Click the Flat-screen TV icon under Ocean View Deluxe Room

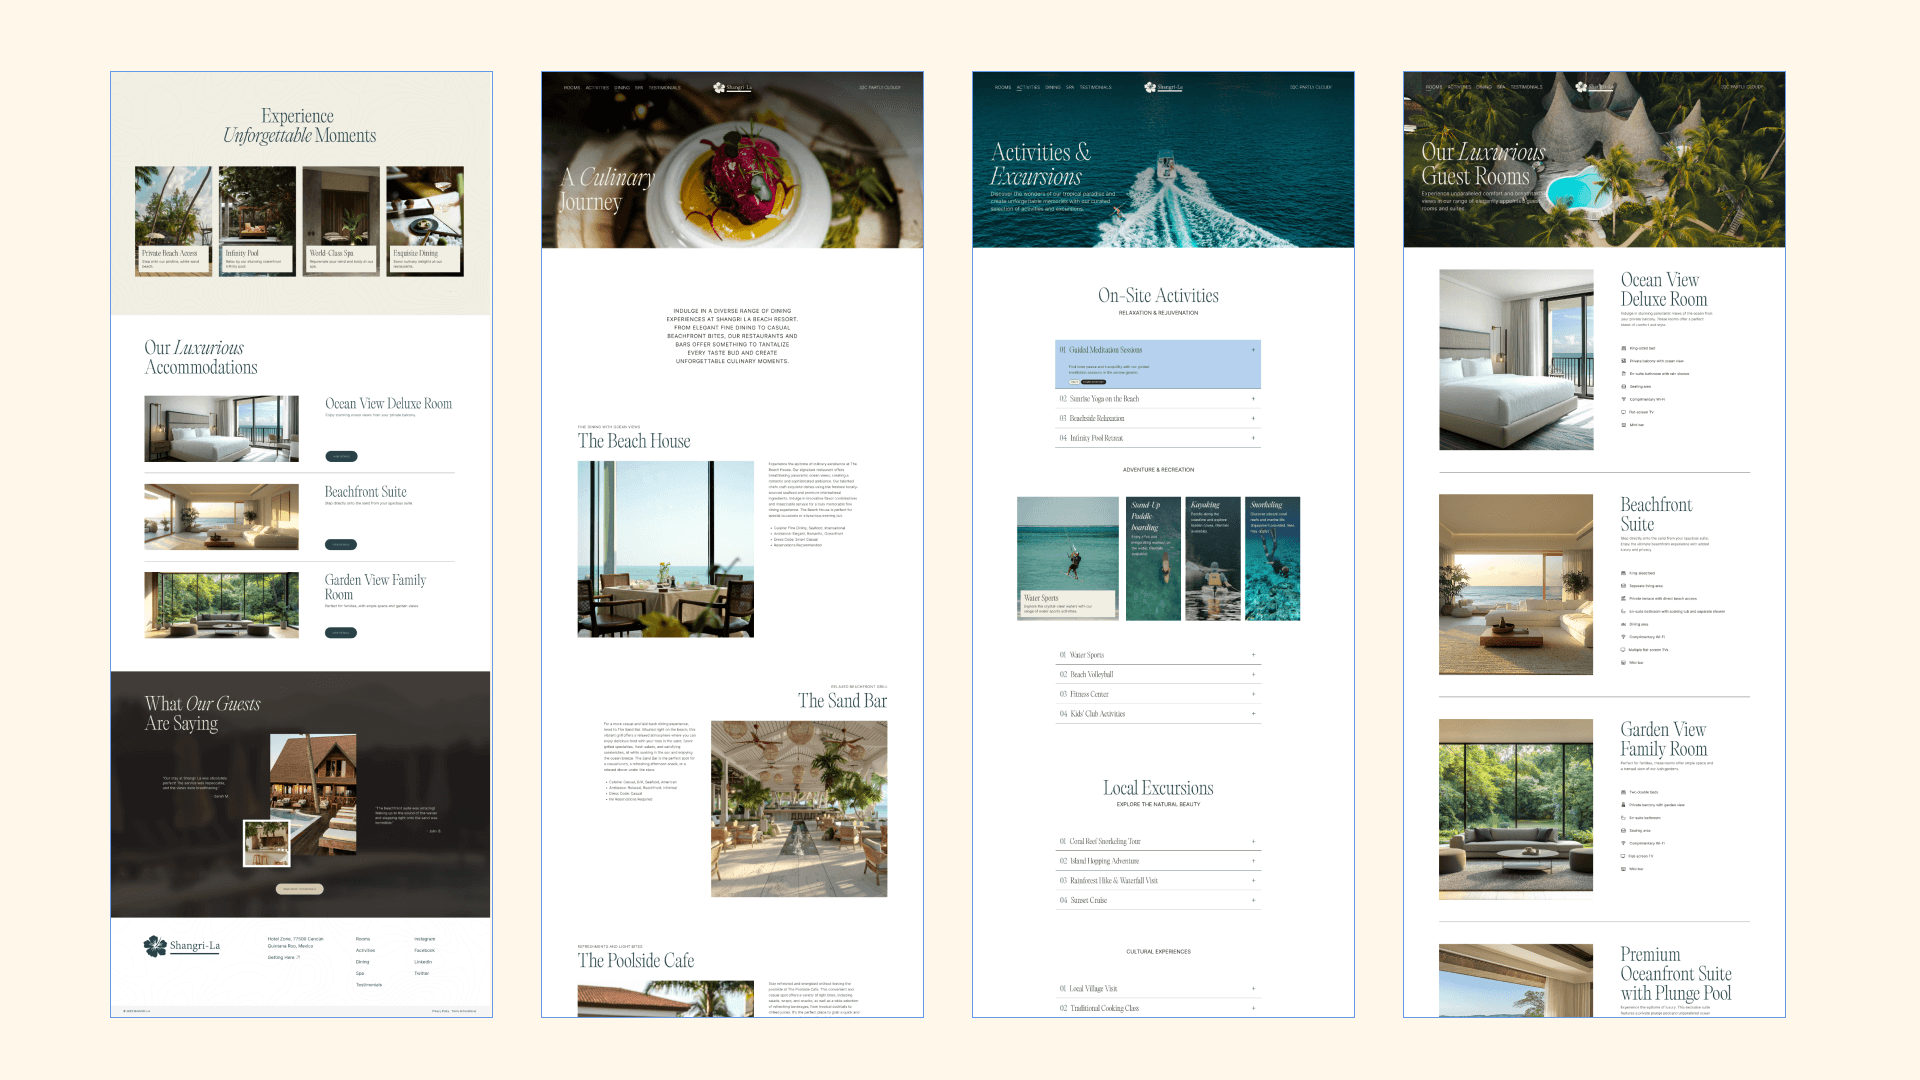[1623, 412]
